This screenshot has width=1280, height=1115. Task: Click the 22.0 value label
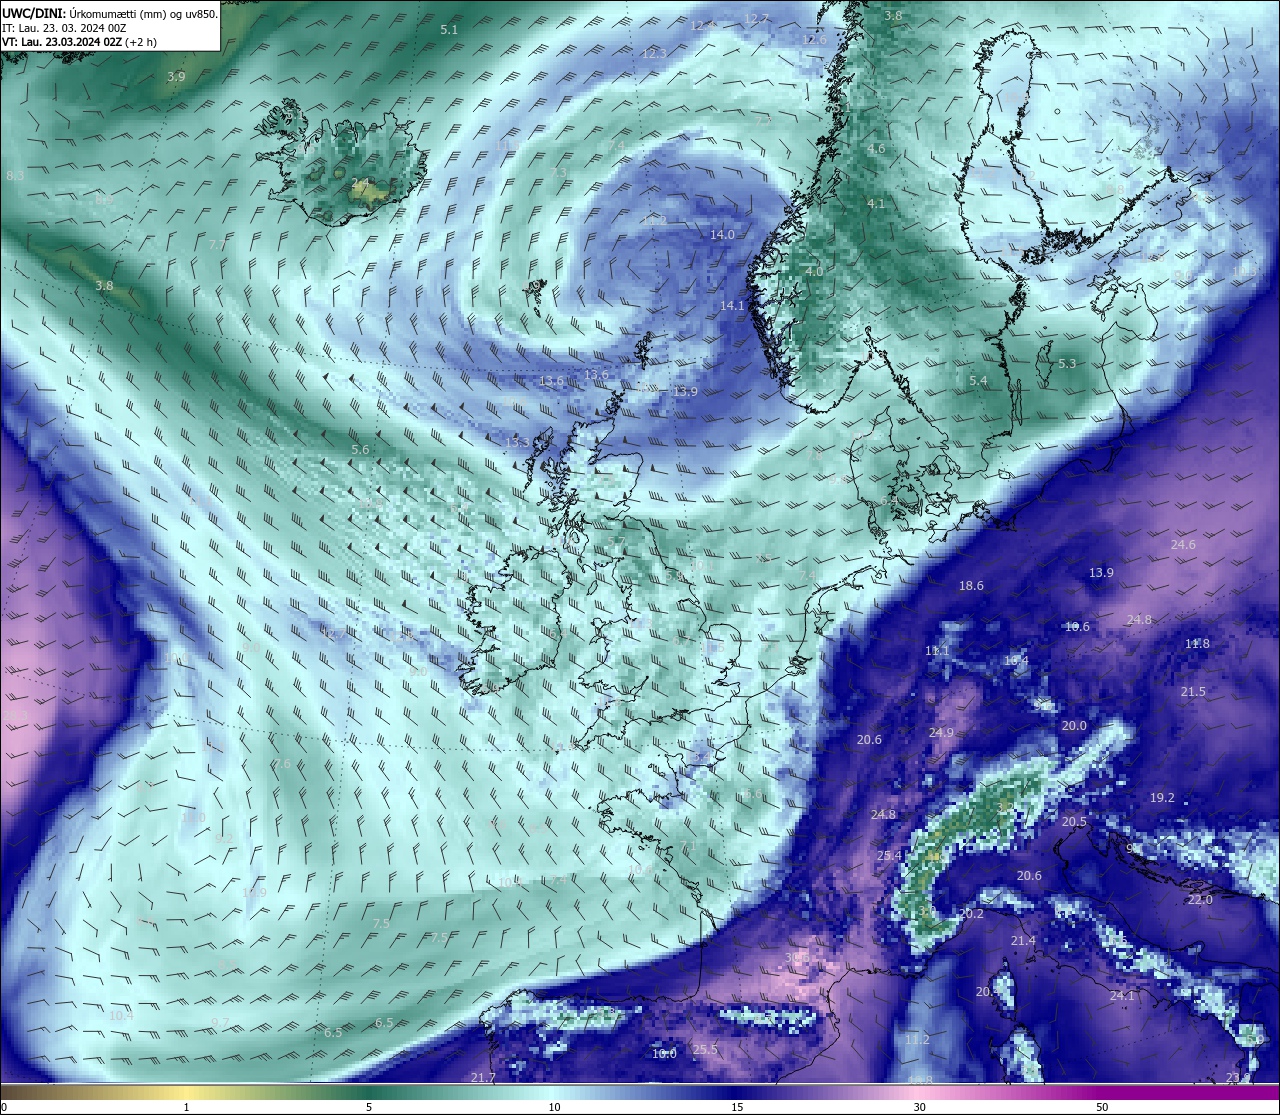pyautogui.click(x=1200, y=899)
